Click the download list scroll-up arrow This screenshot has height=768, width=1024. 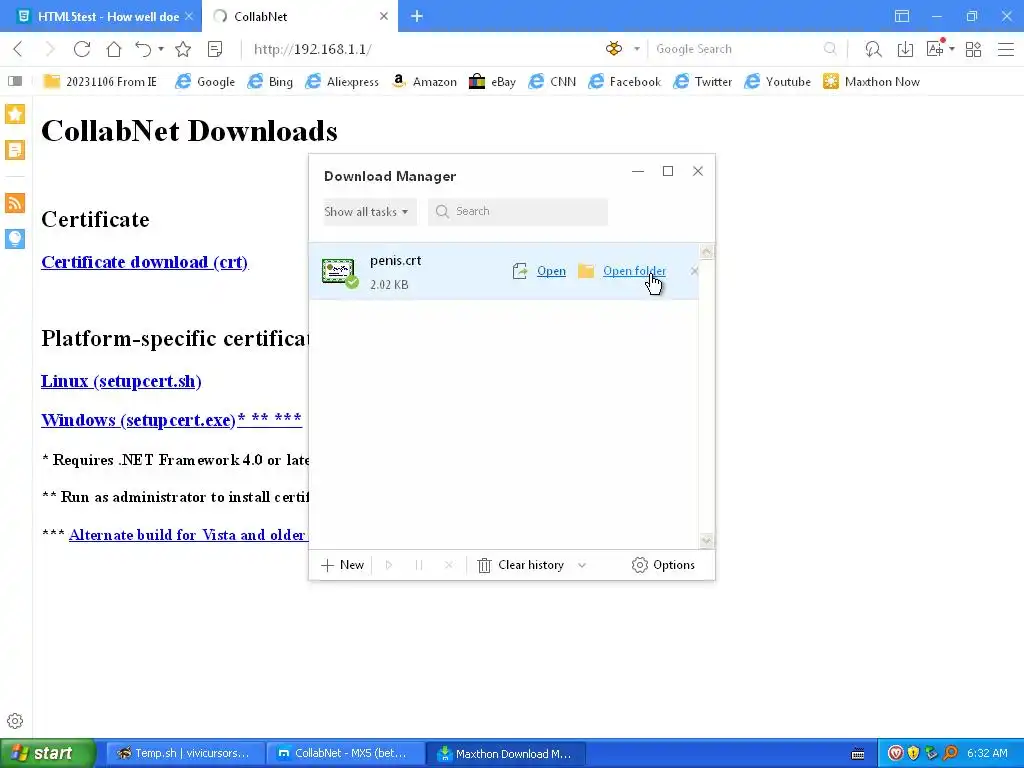click(x=706, y=252)
